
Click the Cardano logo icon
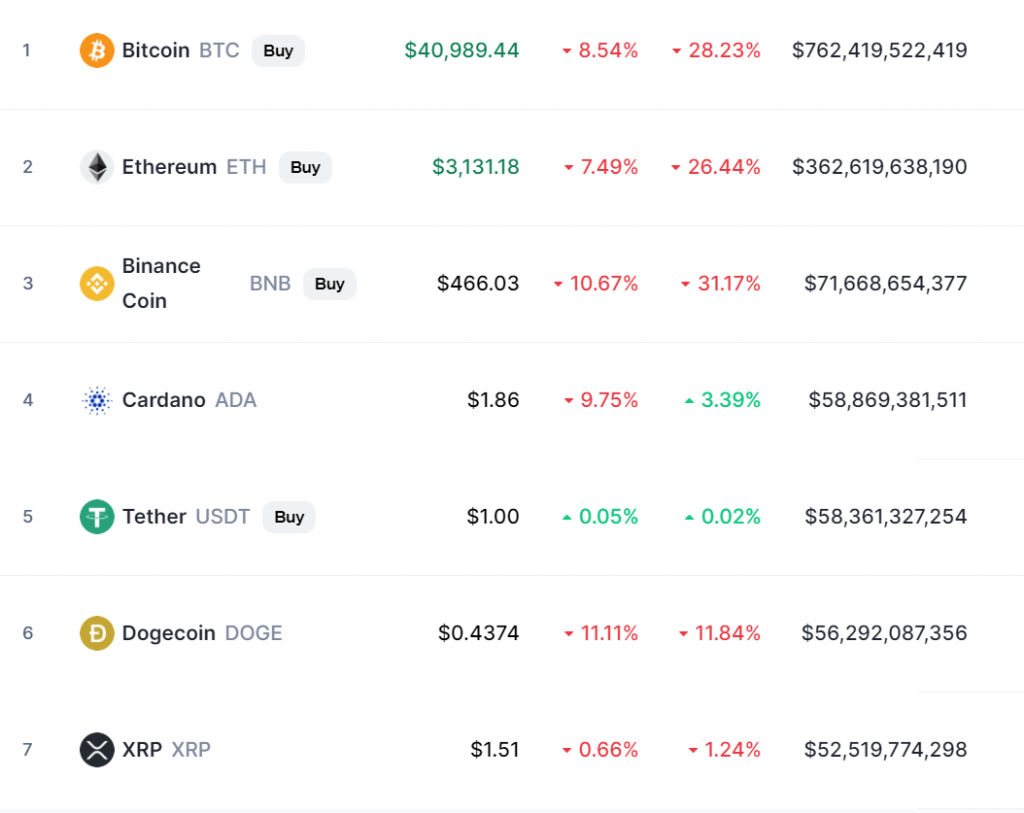point(97,400)
